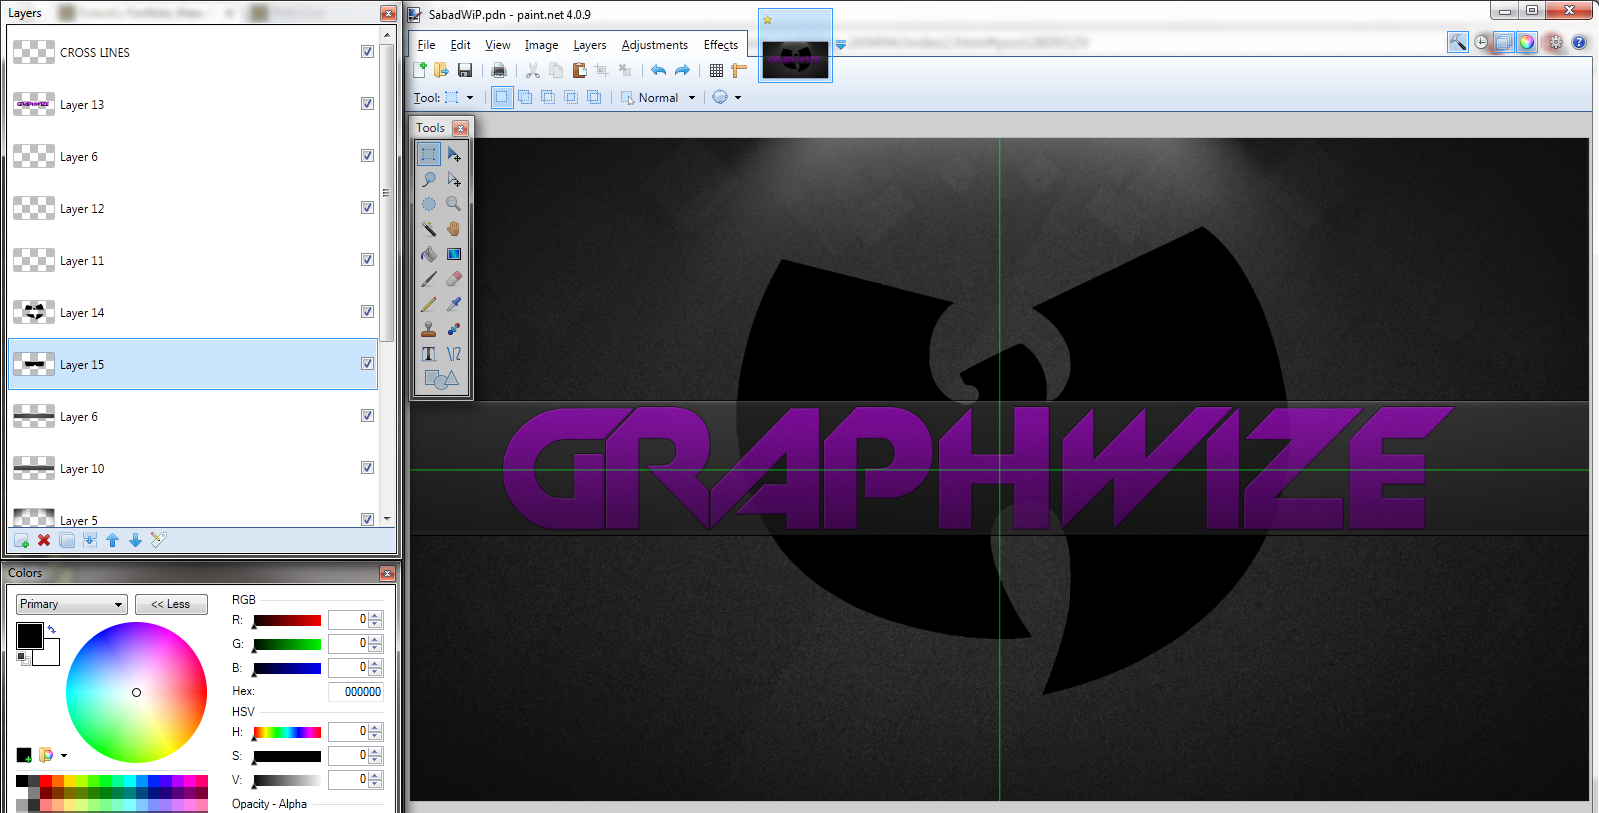Click the Open file toolbar icon
The image size is (1599, 813).
pos(441,70)
